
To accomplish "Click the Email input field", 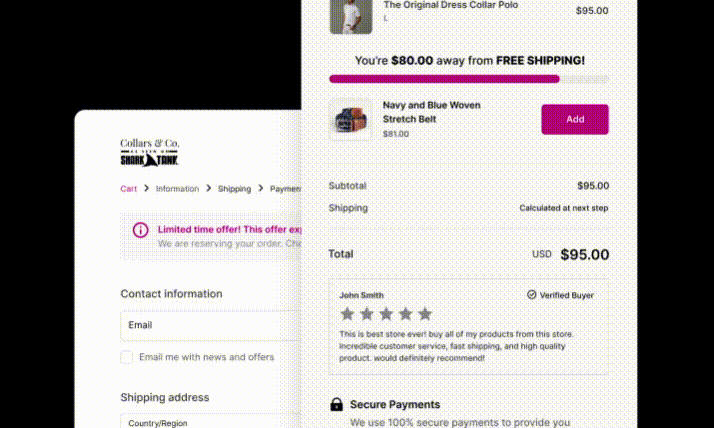I will [x=210, y=325].
